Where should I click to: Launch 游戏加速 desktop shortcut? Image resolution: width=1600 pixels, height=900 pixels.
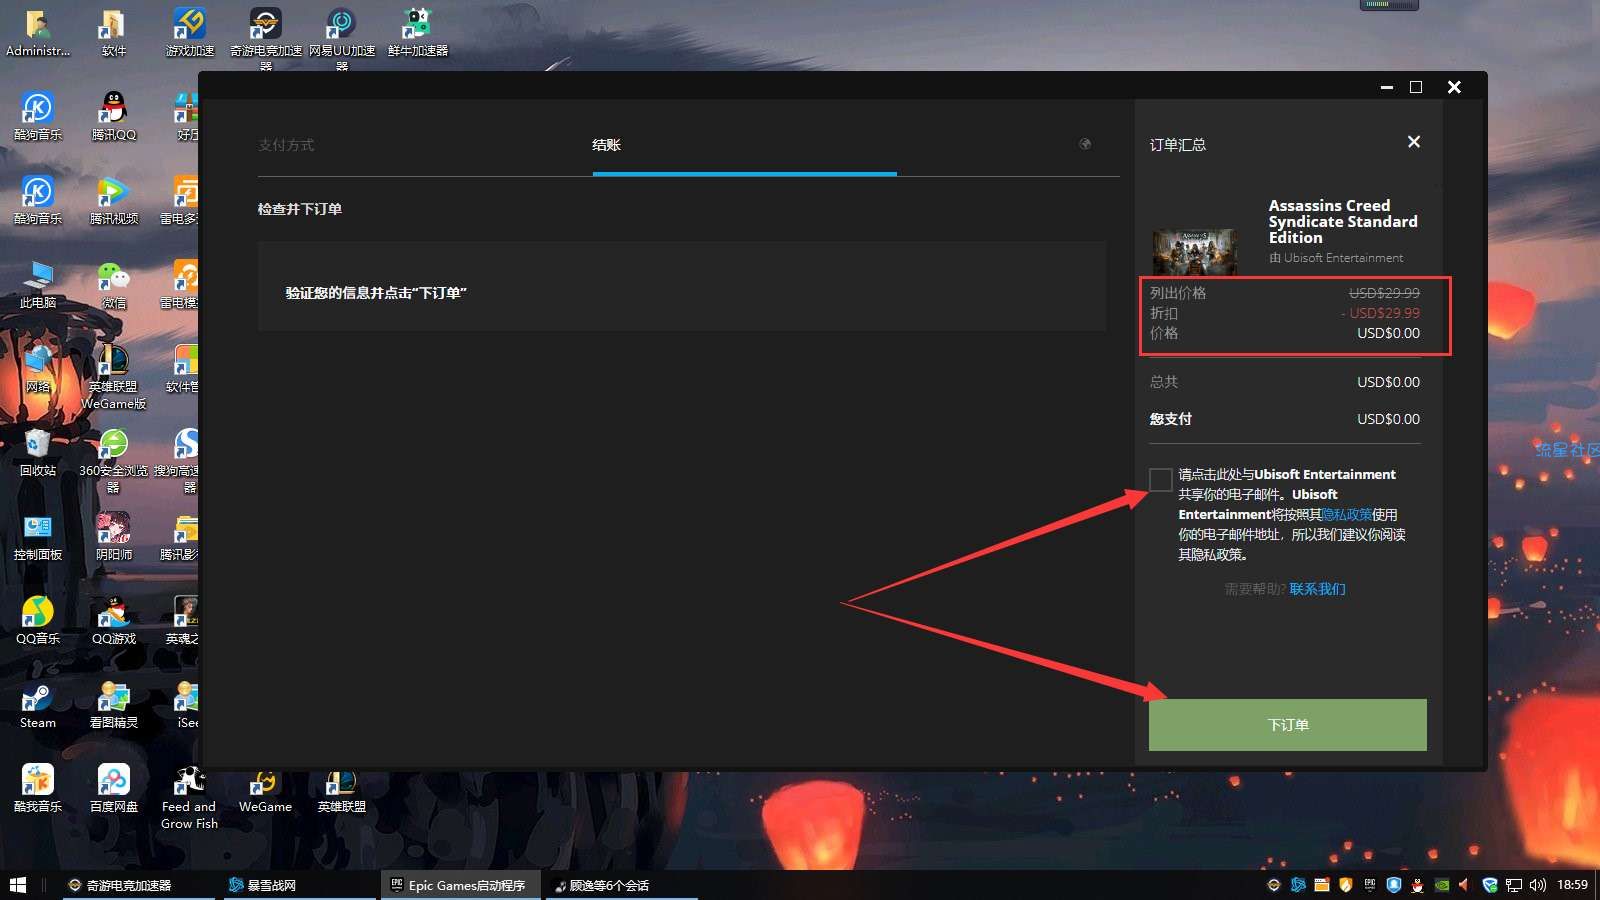(x=190, y=33)
